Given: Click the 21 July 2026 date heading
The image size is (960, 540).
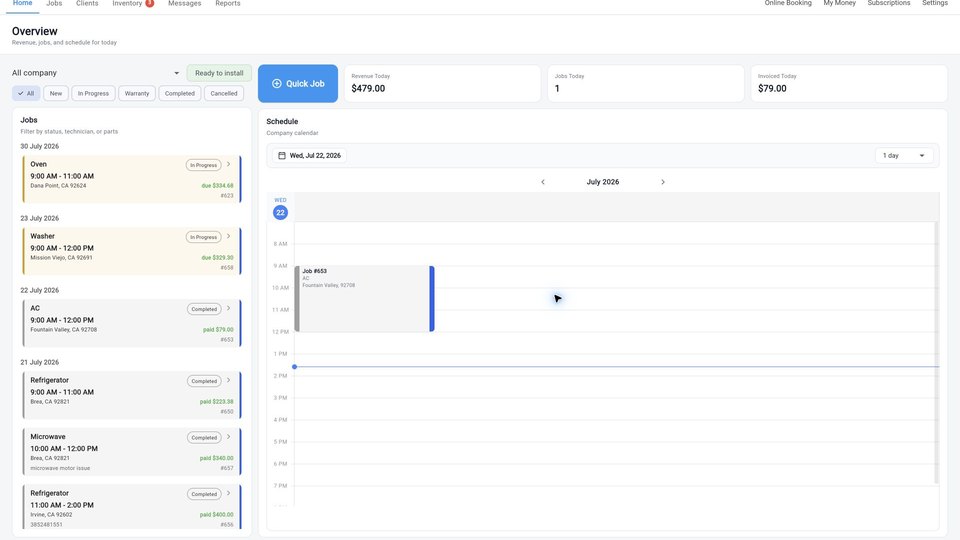Looking at the screenshot, I should click(40, 362).
